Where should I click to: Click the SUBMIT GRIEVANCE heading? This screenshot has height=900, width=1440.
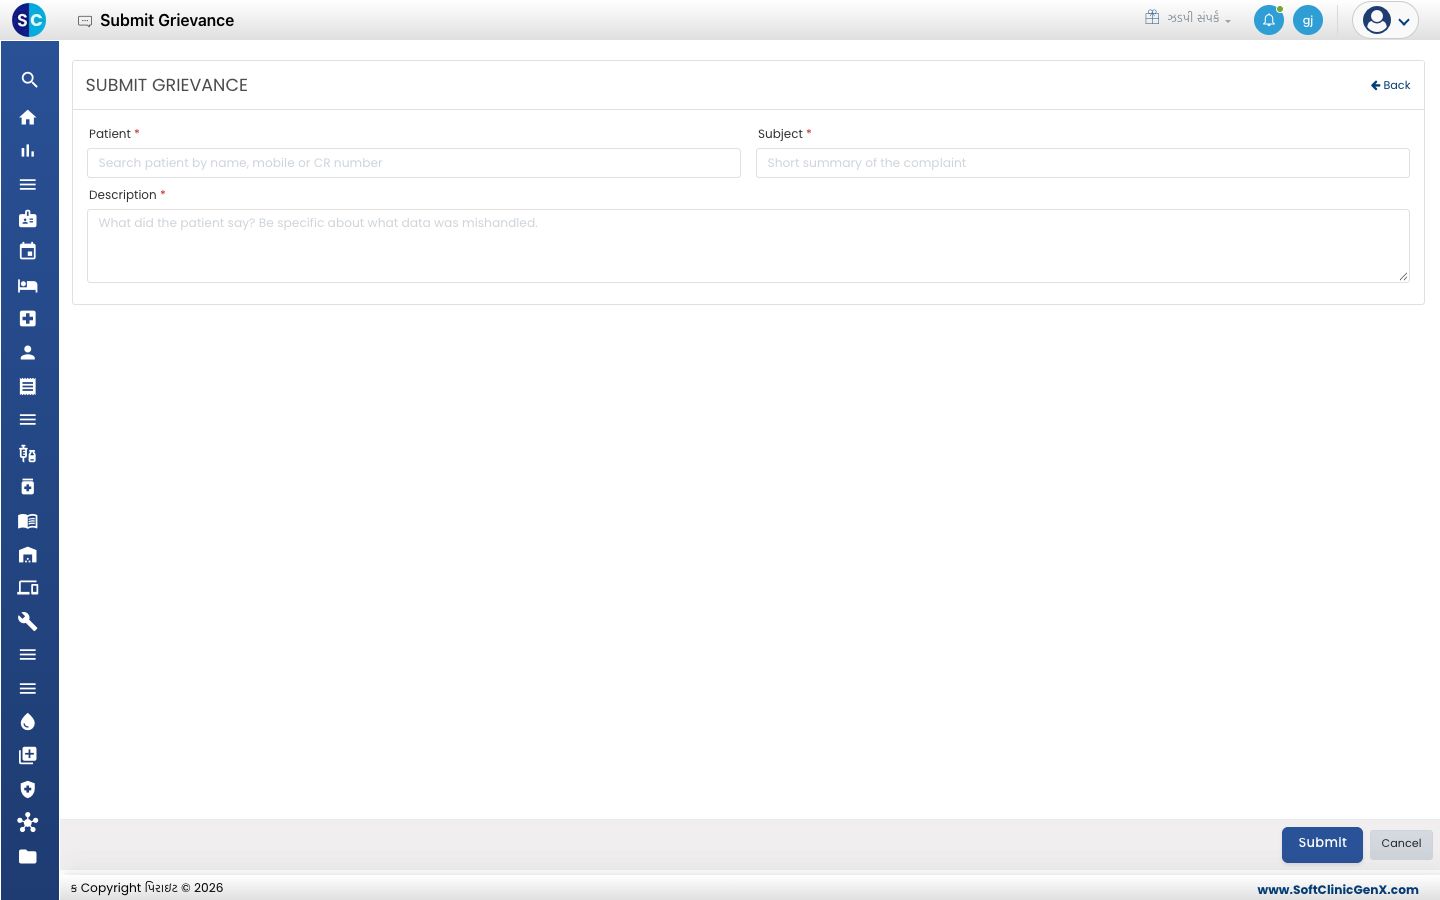(167, 85)
